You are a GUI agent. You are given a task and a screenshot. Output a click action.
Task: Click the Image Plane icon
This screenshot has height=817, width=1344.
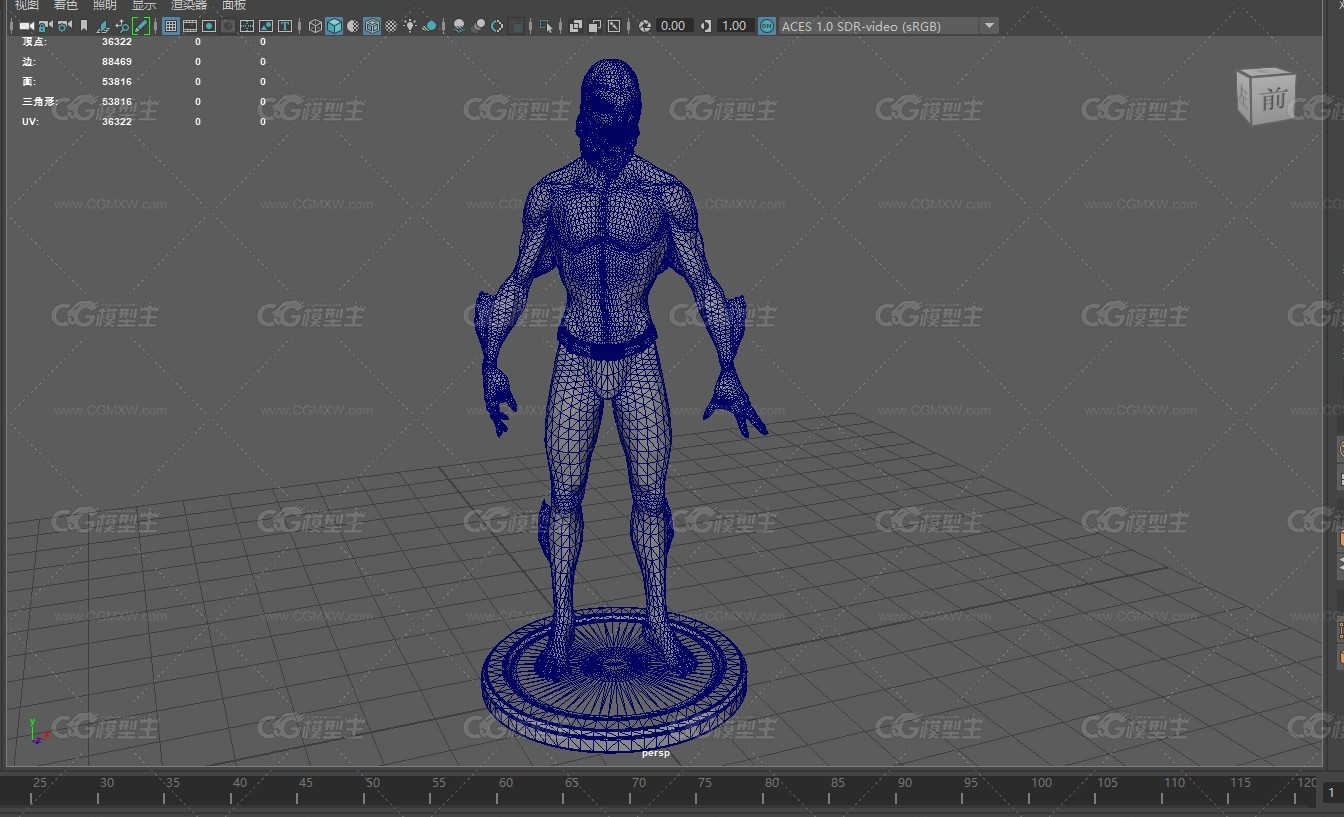pos(103,26)
